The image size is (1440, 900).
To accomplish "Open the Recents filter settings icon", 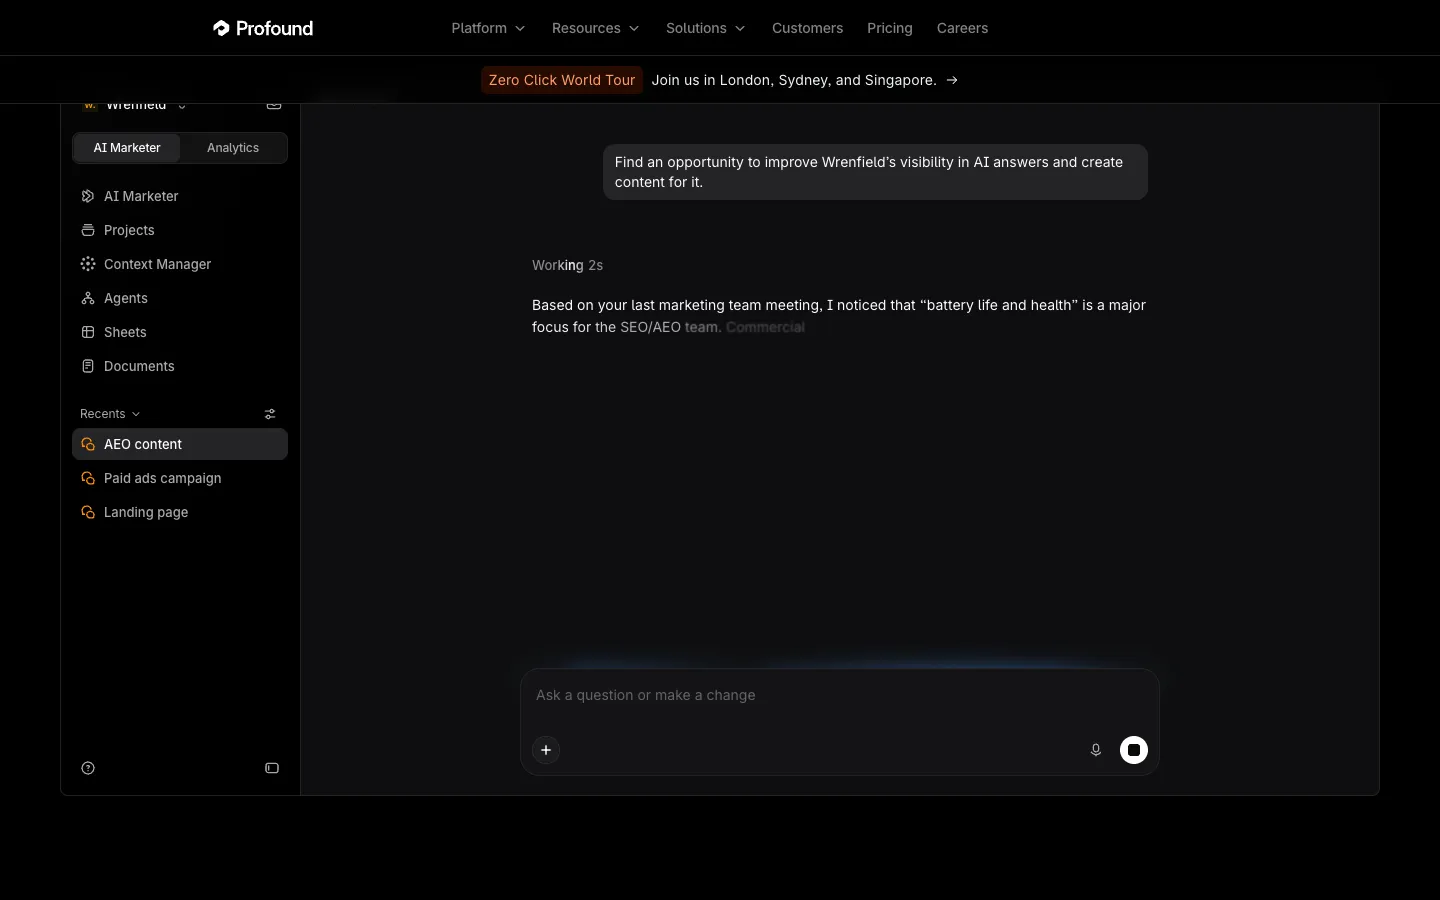I will click(x=270, y=414).
